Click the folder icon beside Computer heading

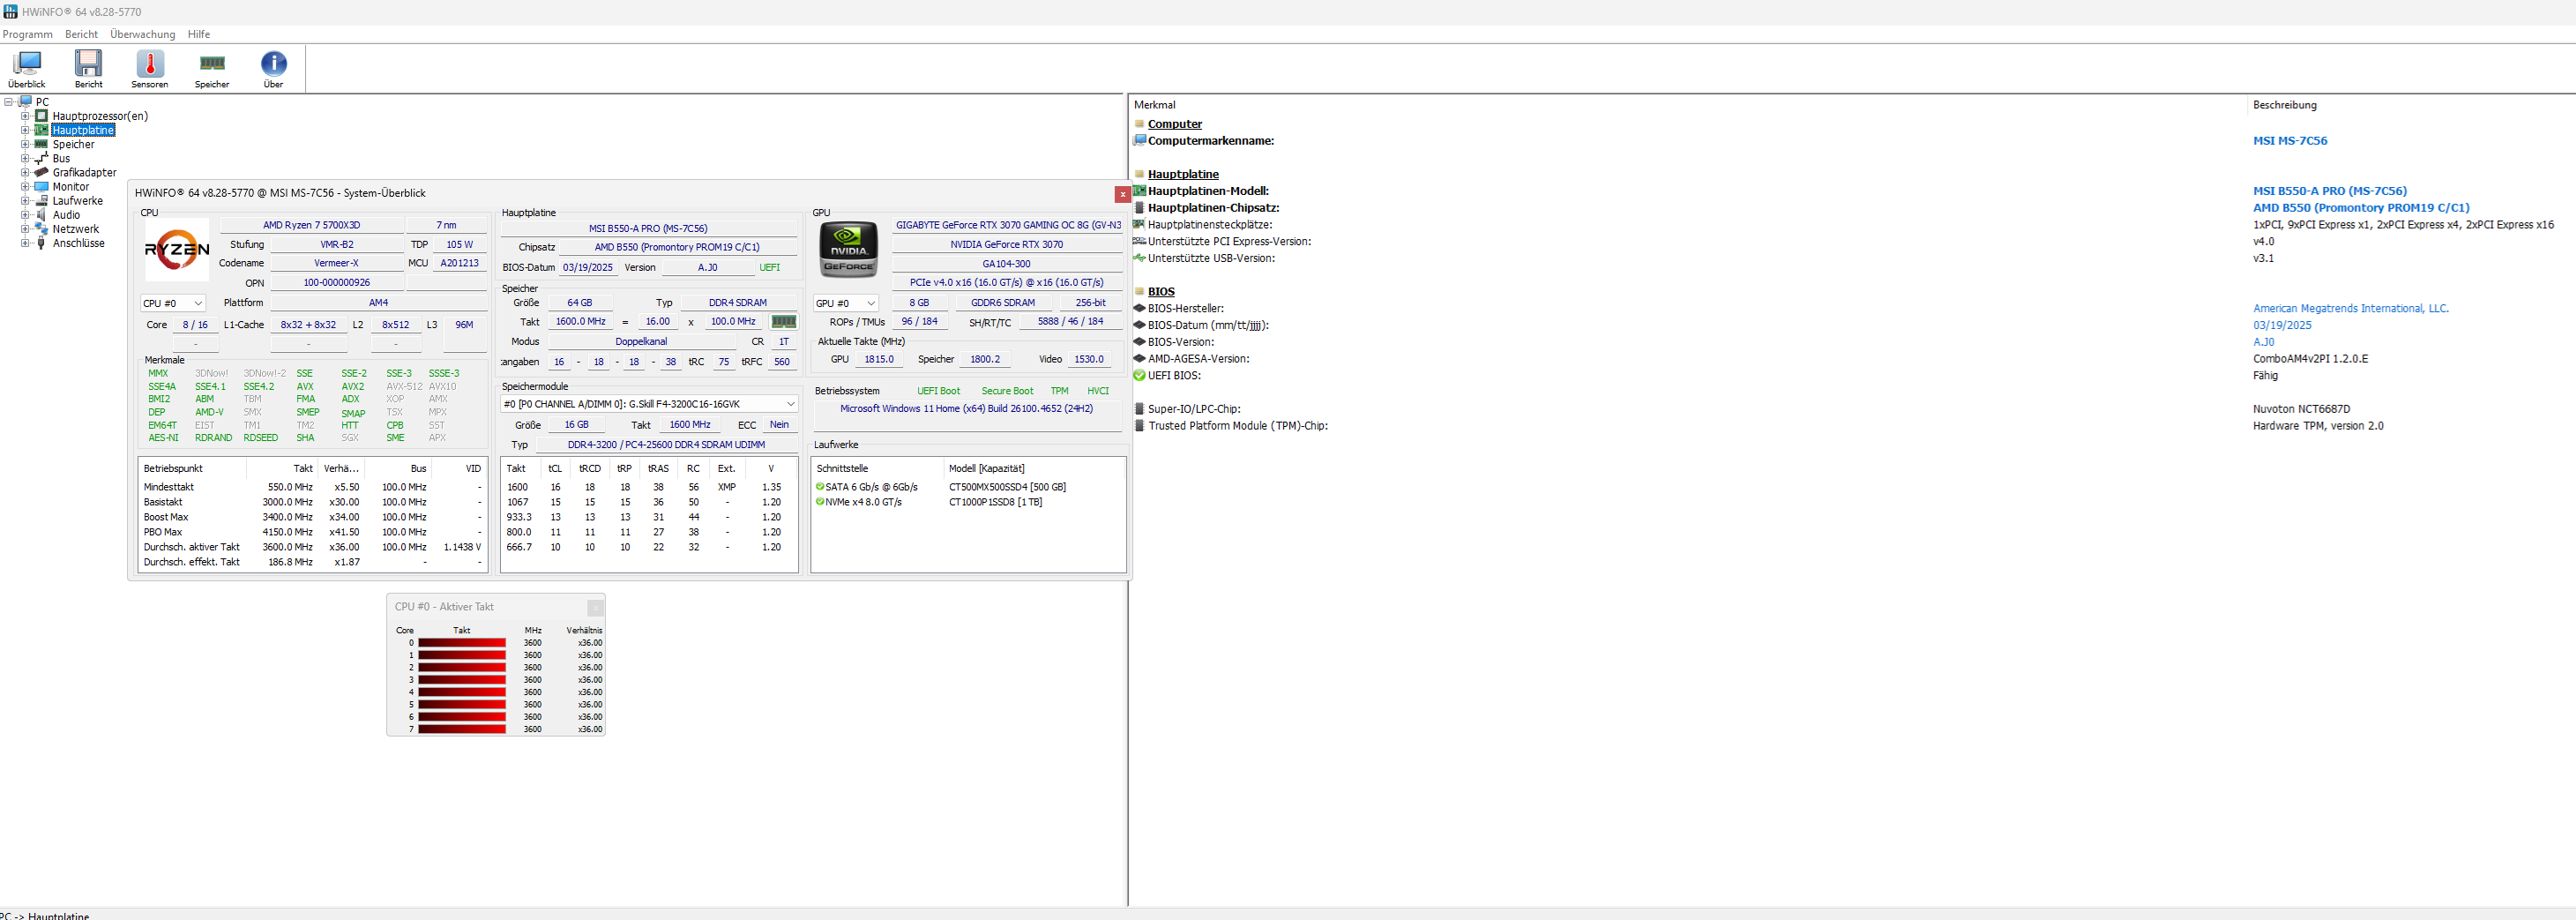tap(1139, 124)
